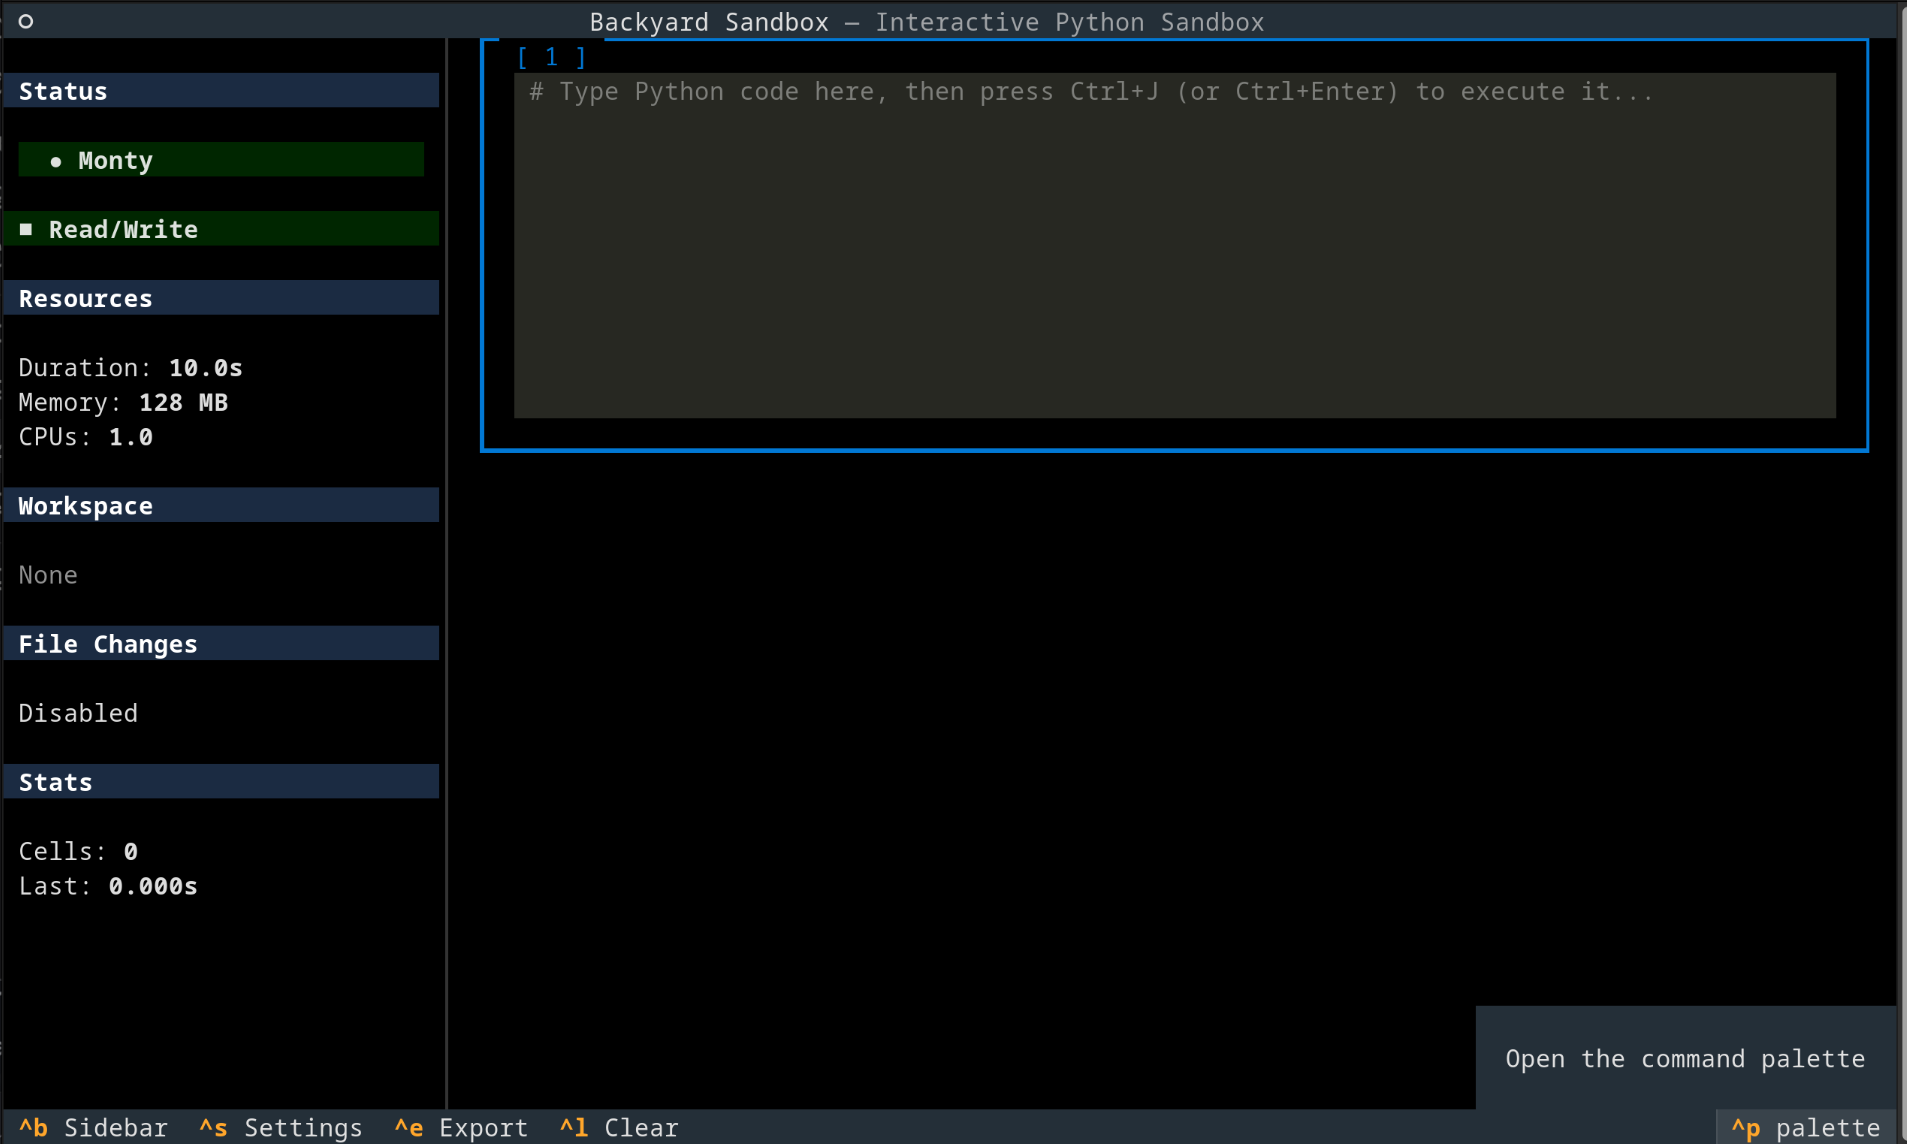This screenshot has width=1907, height=1144.
Task: Click the Duration: 10.0s value
Action: (x=131, y=368)
